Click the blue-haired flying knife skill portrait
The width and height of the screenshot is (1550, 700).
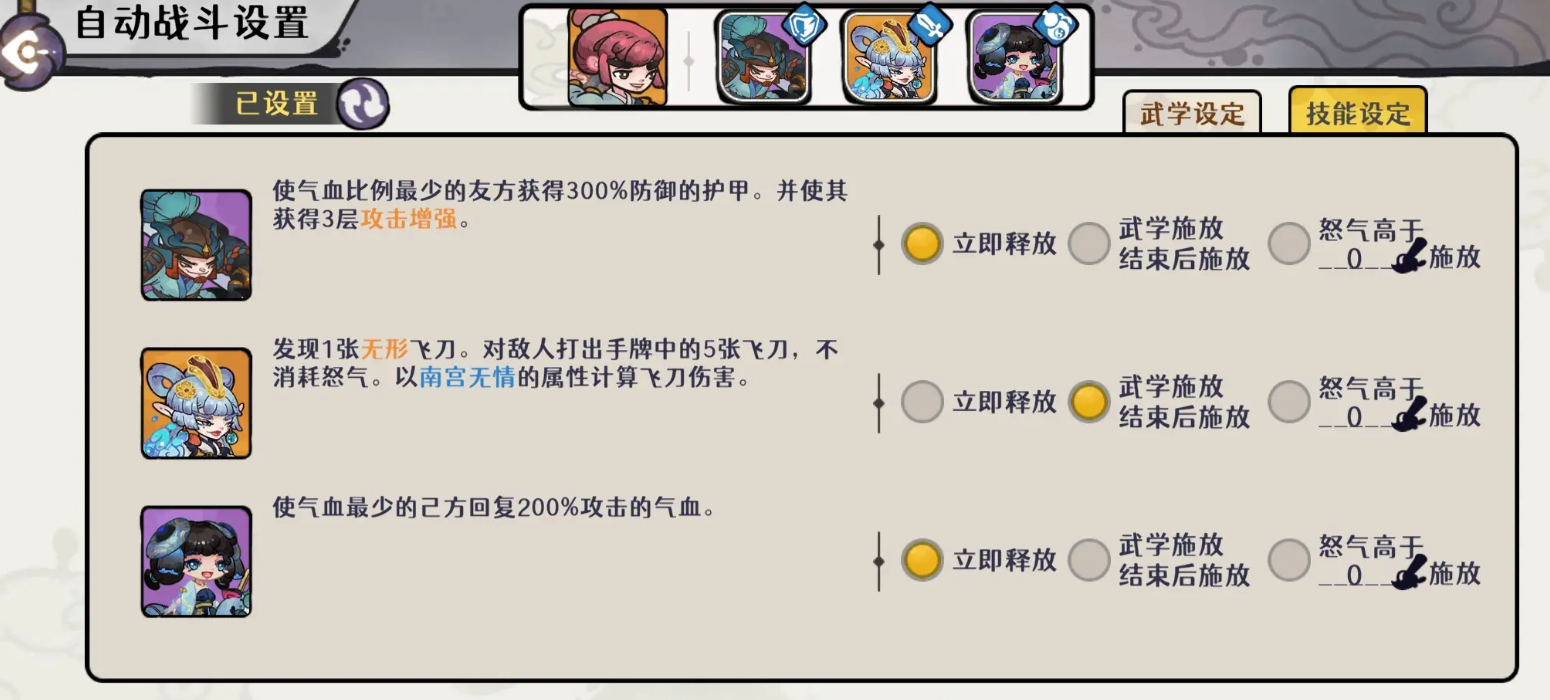[196, 402]
